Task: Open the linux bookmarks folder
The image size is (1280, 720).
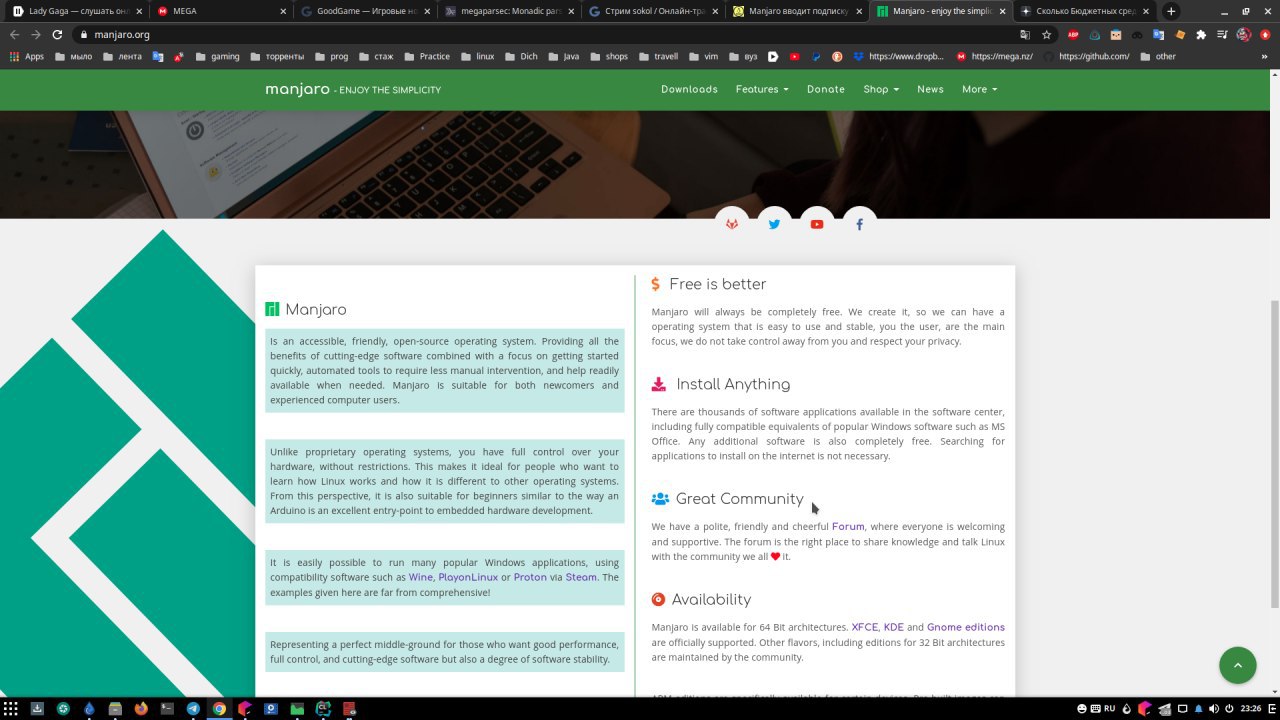Action: pyautogui.click(x=477, y=56)
